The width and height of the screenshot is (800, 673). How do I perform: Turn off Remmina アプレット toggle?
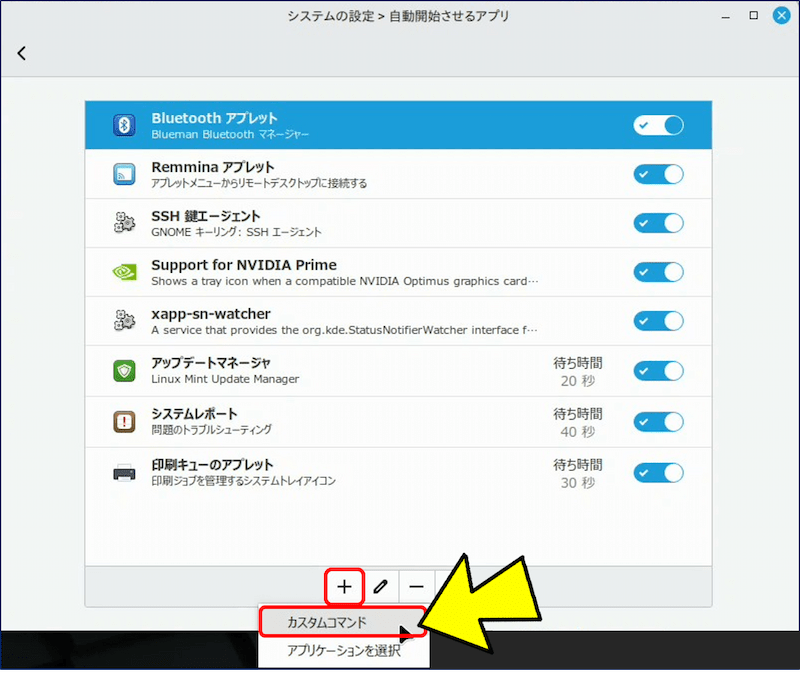(658, 174)
